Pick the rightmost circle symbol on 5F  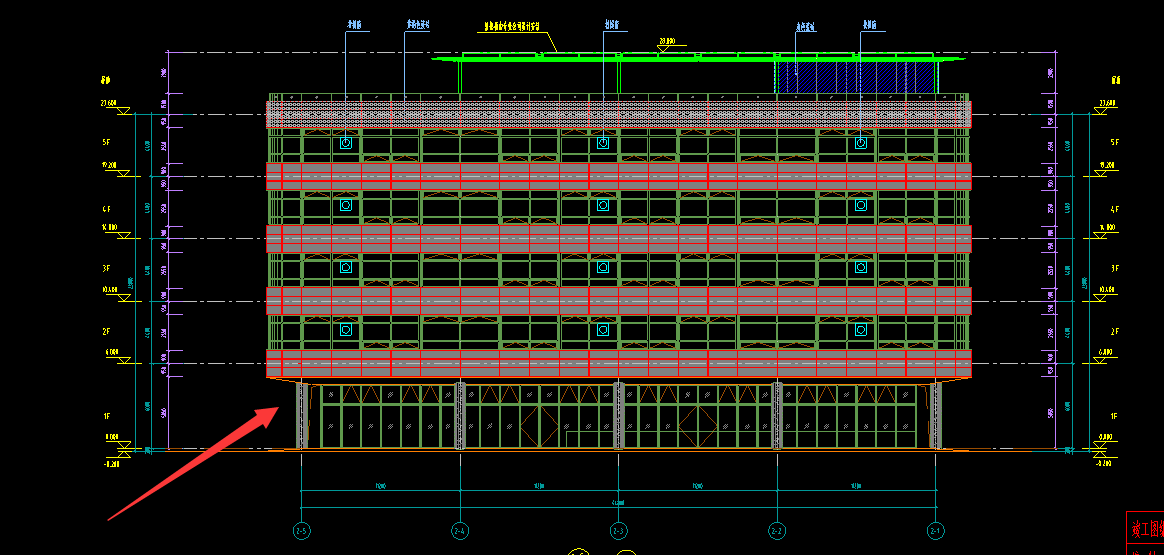coord(861,142)
